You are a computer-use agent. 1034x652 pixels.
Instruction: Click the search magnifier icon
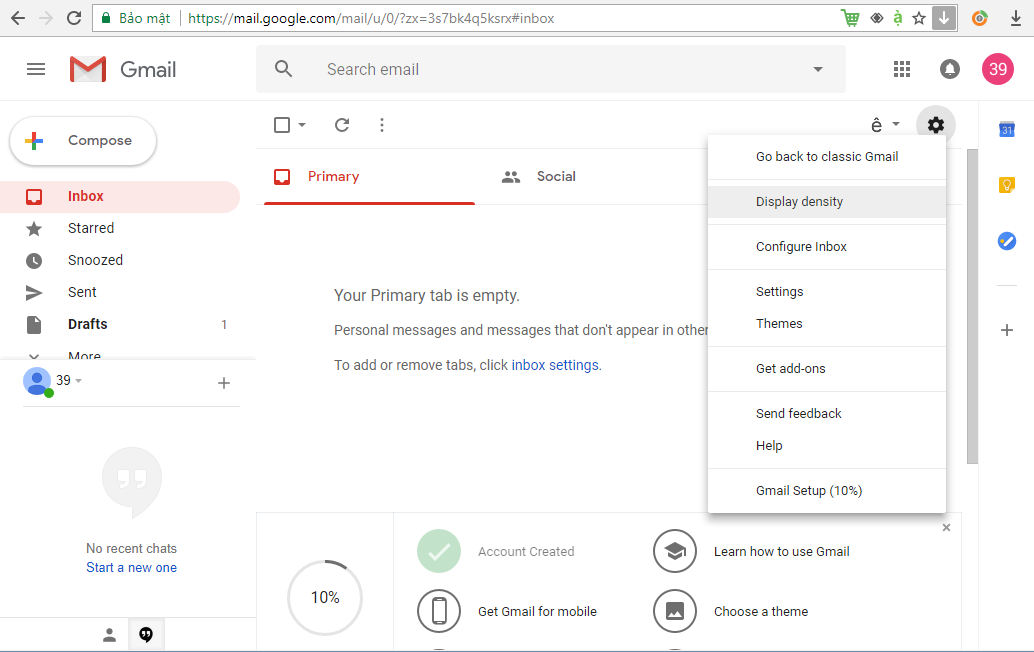click(284, 69)
